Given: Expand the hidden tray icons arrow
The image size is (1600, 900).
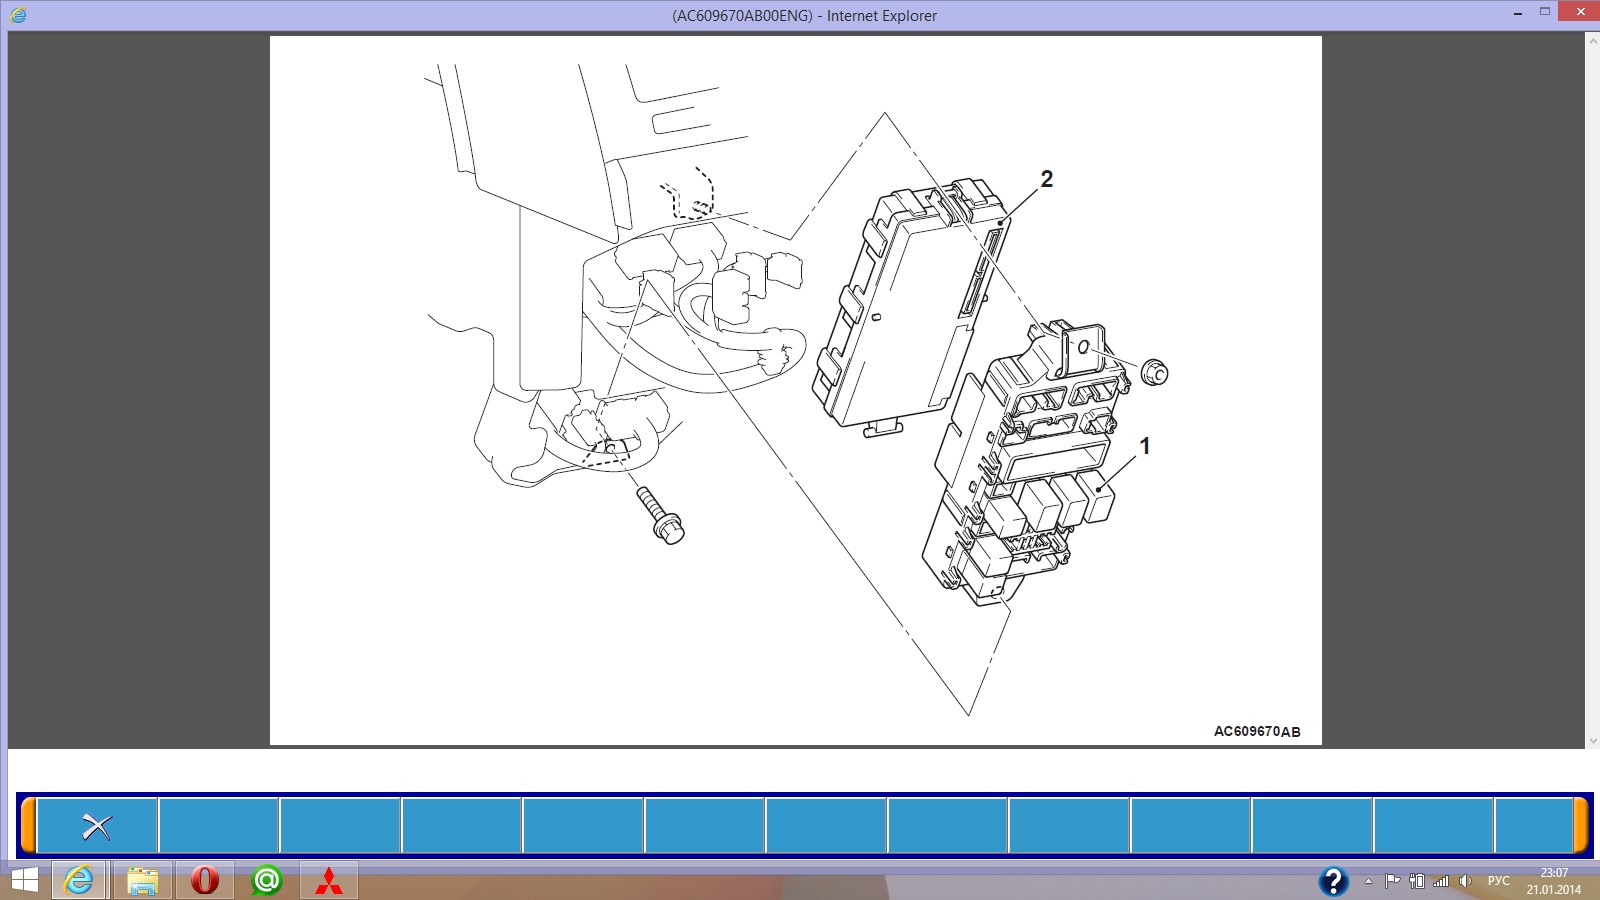Looking at the screenshot, I should click(x=1368, y=881).
